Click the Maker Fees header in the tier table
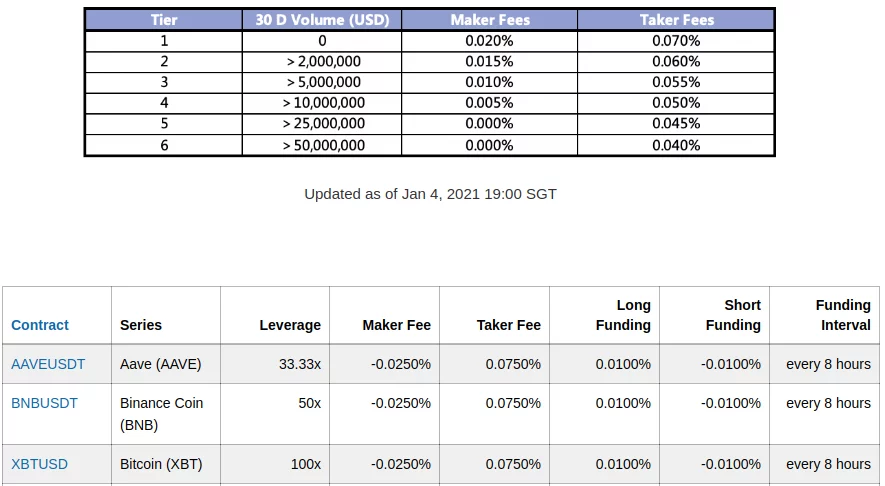The width and height of the screenshot is (885, 486). coord(489,20)
